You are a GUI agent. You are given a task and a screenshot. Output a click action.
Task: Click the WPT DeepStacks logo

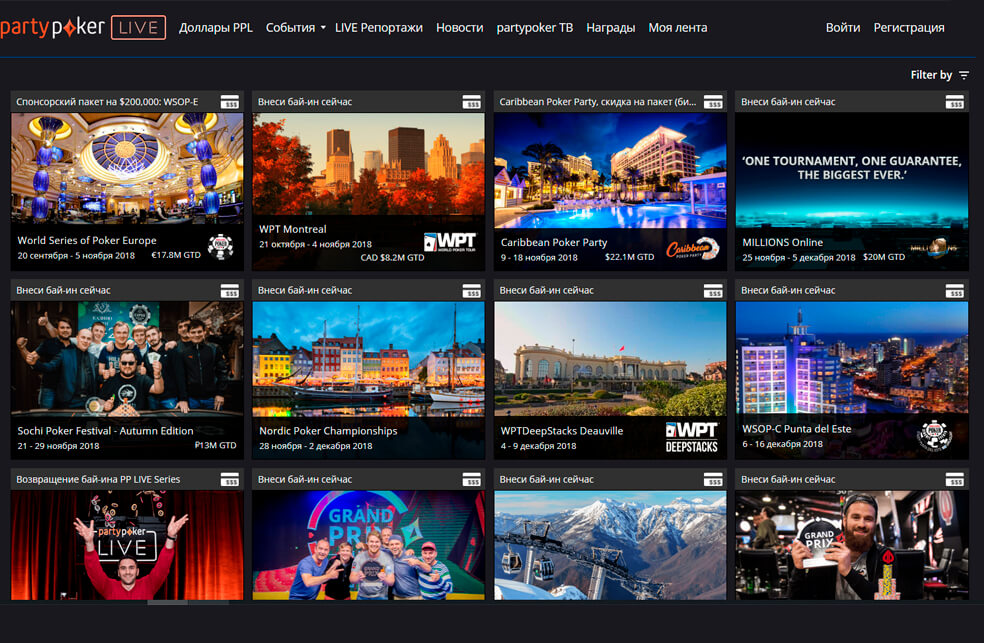(x=692, y=437)
